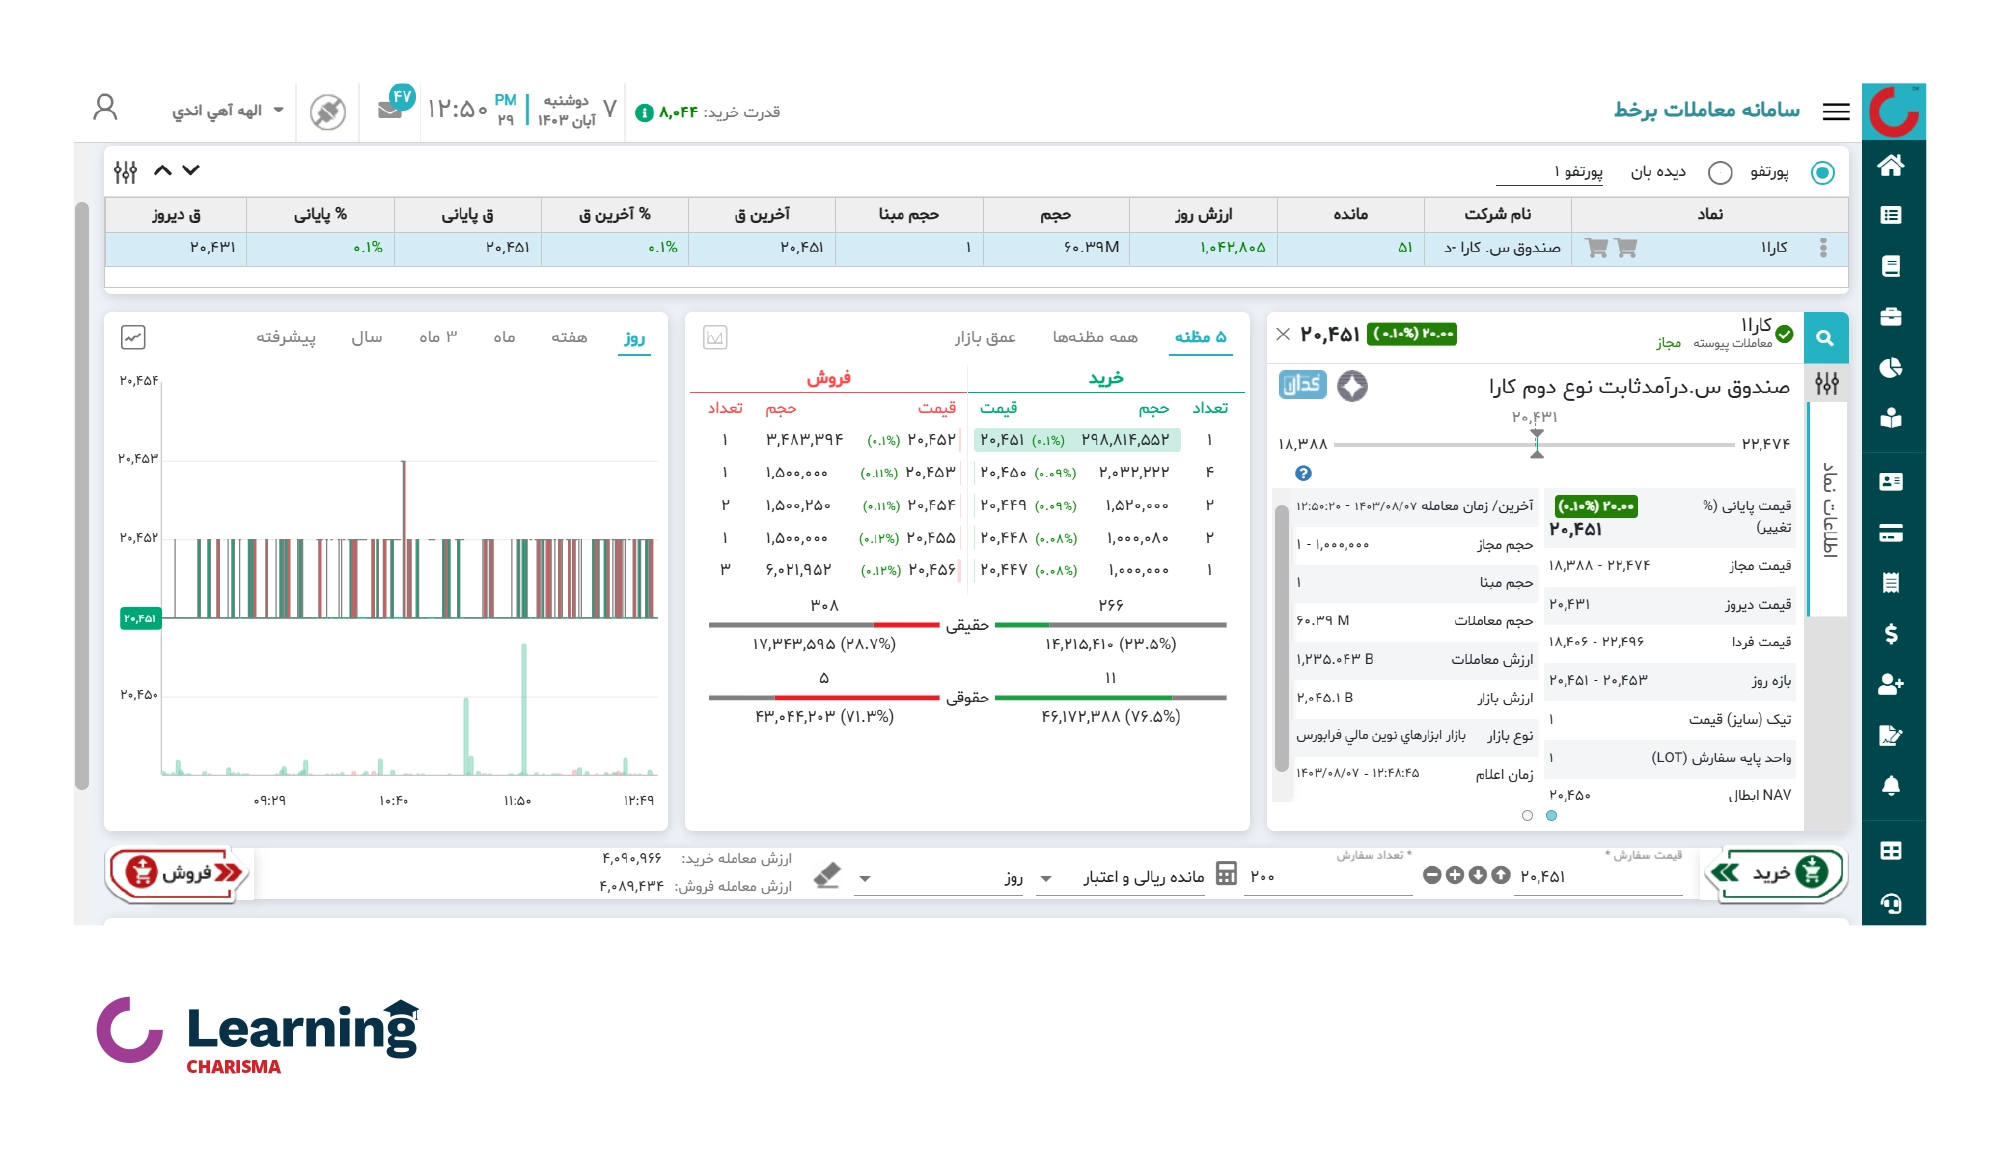Open the messages envelope icon with badge 47

[391, 110]
